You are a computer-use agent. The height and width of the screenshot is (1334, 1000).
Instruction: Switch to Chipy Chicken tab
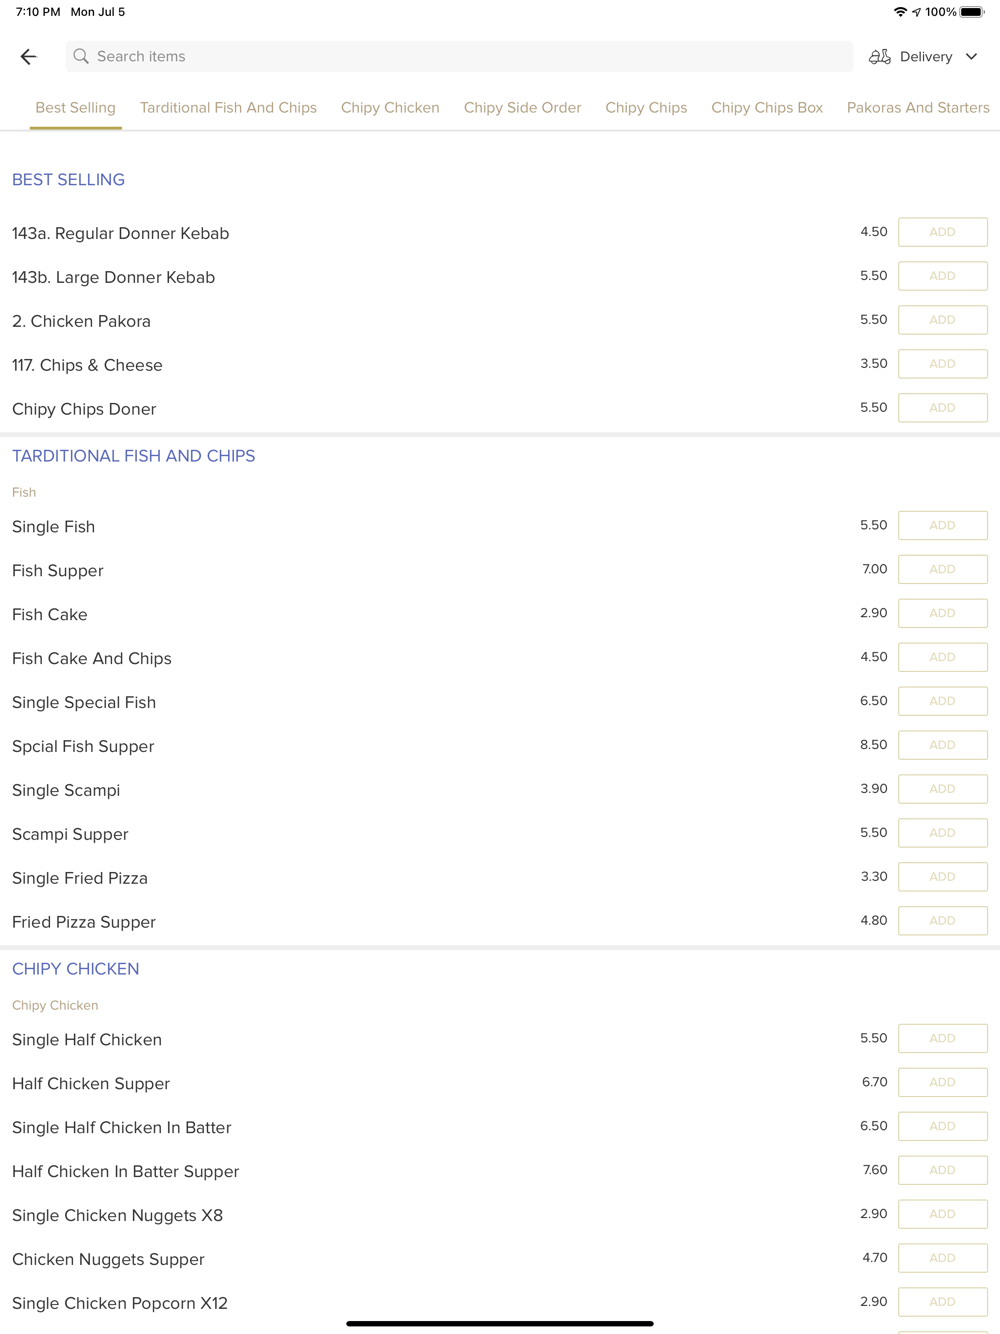click(390, 108)
